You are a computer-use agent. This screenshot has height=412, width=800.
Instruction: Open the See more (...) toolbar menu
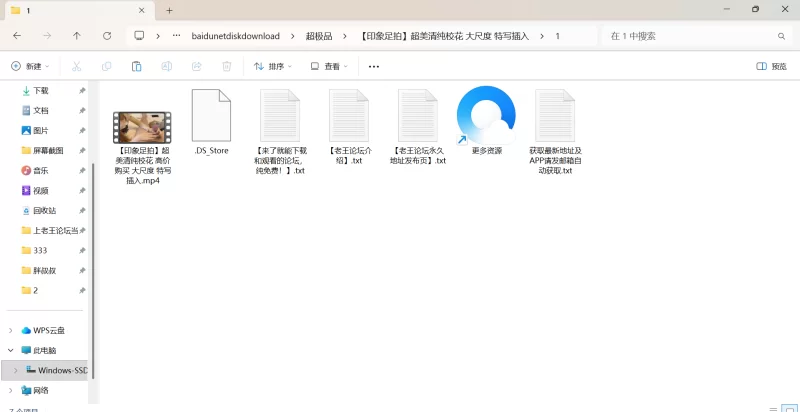coord(374,66)
